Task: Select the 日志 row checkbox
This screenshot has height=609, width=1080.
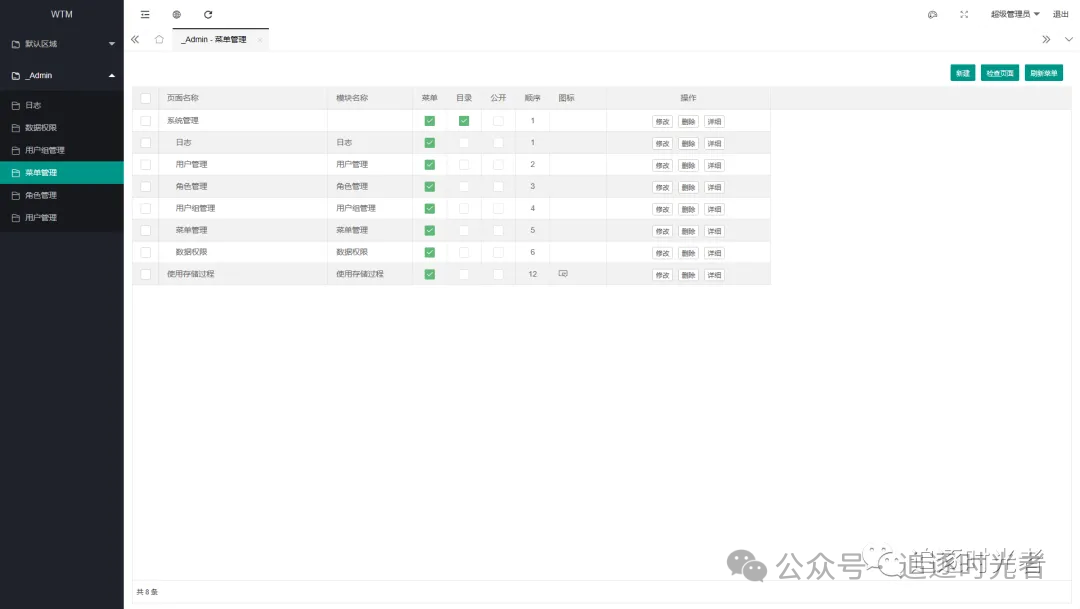Action: pyautogui.click(x=145, y=143)
